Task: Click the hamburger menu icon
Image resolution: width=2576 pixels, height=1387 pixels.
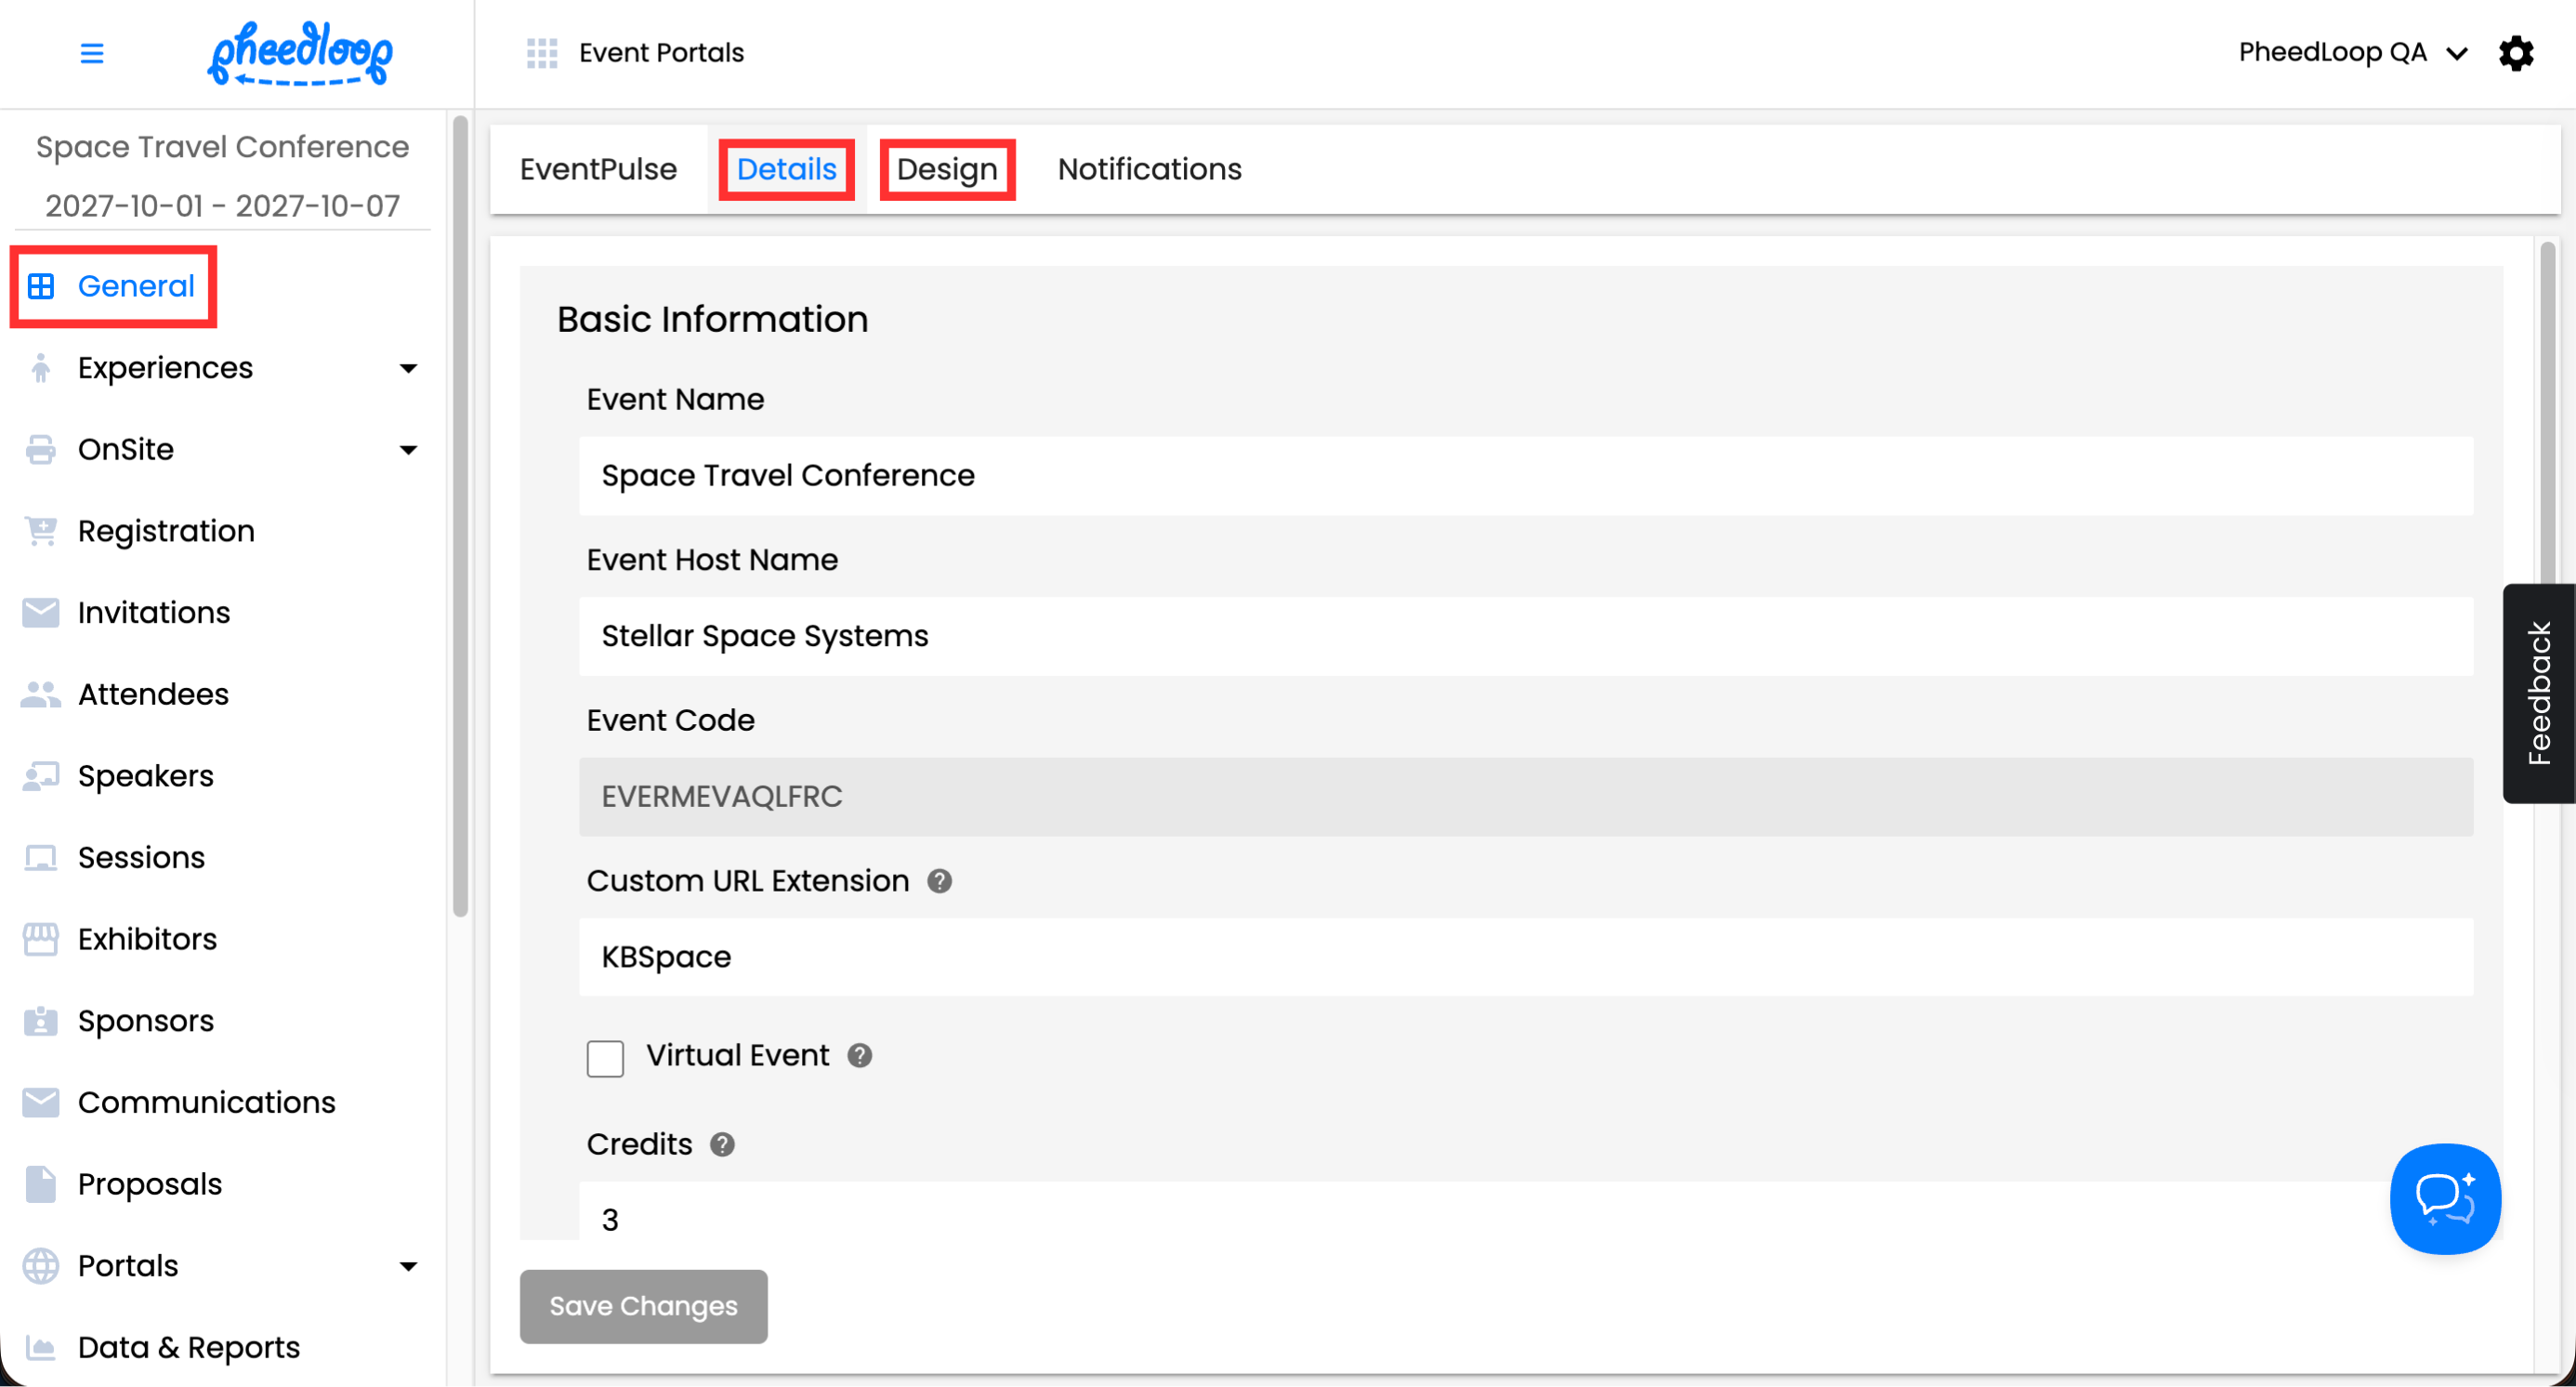Action: pos(91,53)
